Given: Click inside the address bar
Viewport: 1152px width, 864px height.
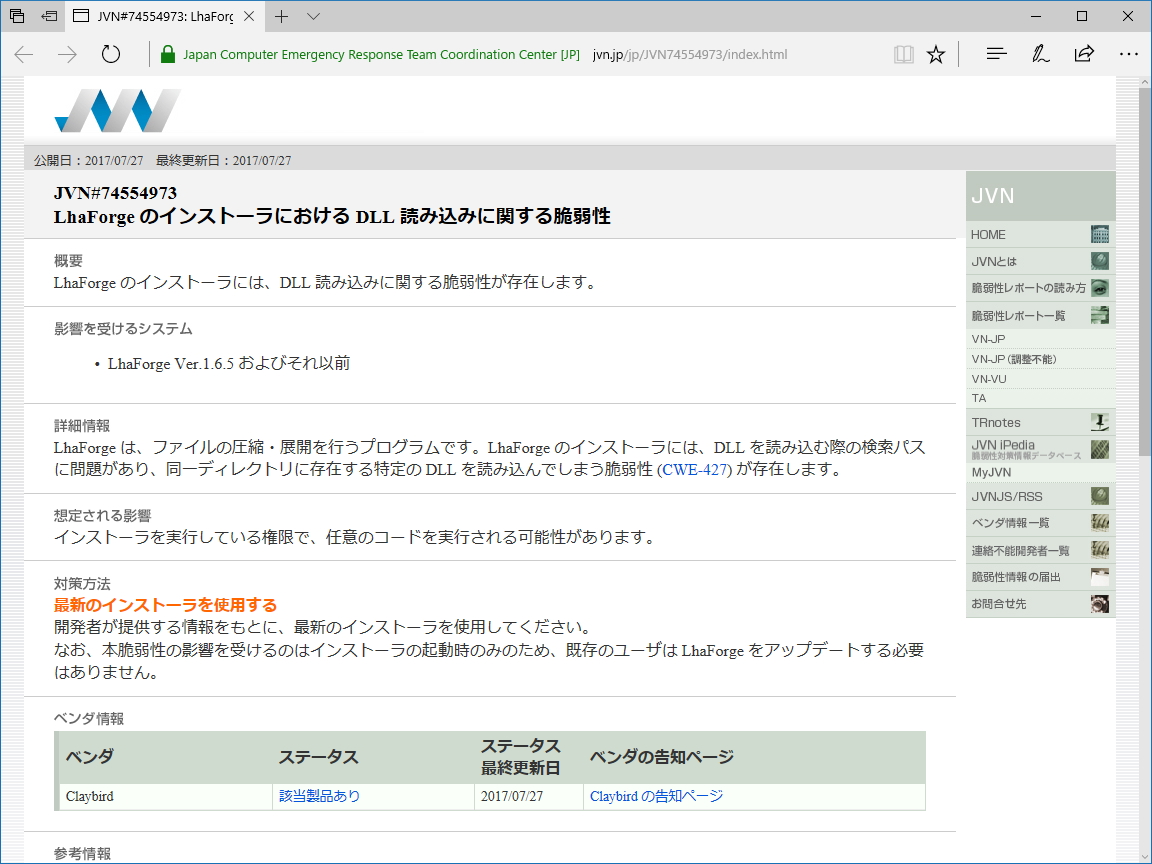Looking at the screenshot, I should pyautogui.click(x=700, y=54).
